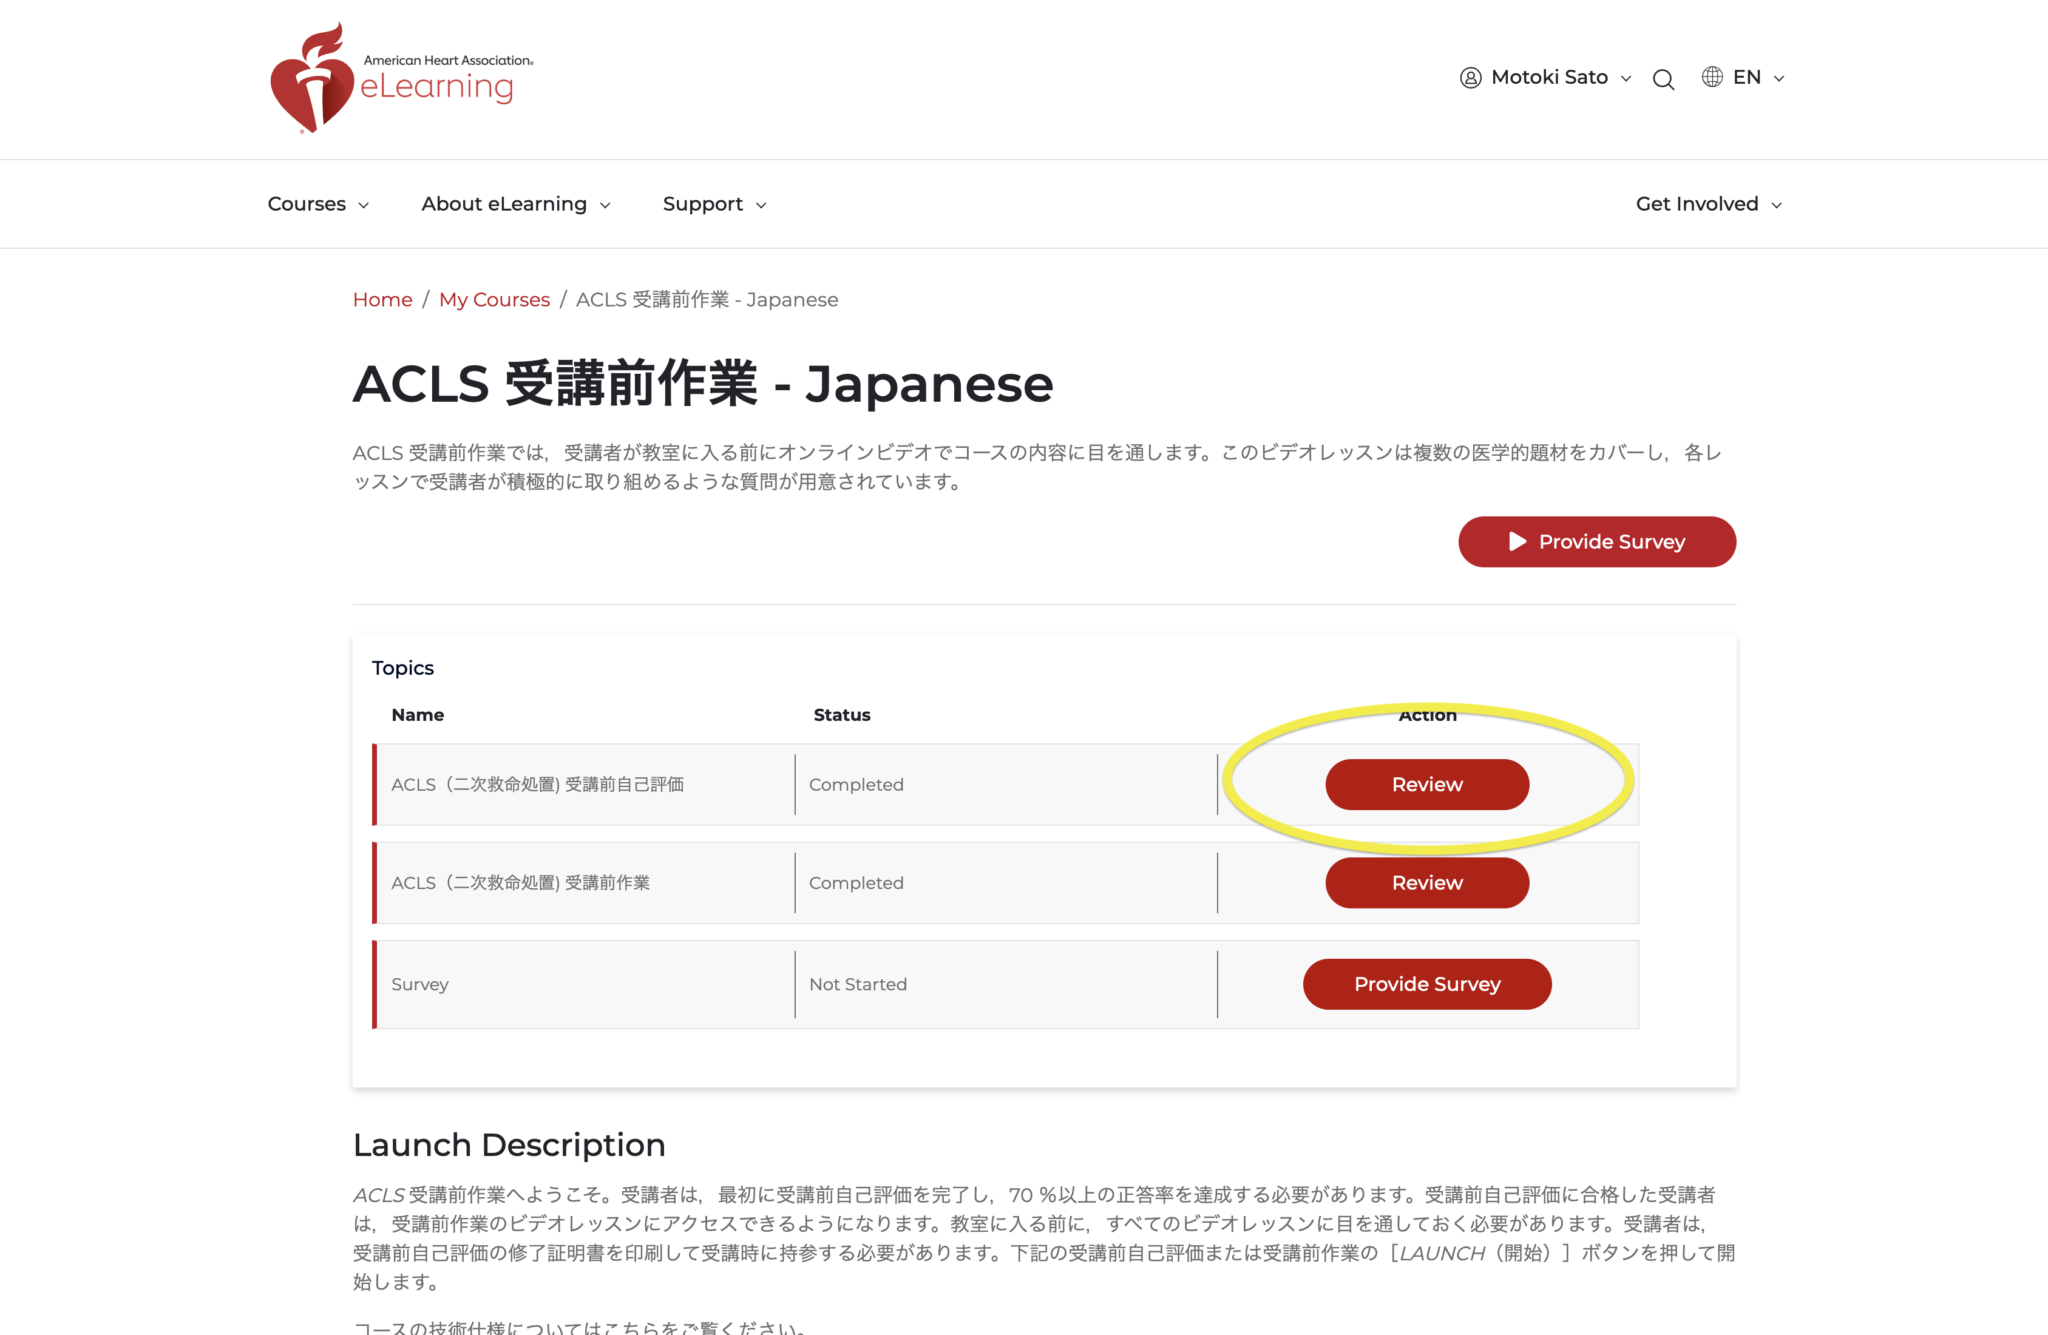Go to Home breadcrumb link

click(x=382, y=300)
